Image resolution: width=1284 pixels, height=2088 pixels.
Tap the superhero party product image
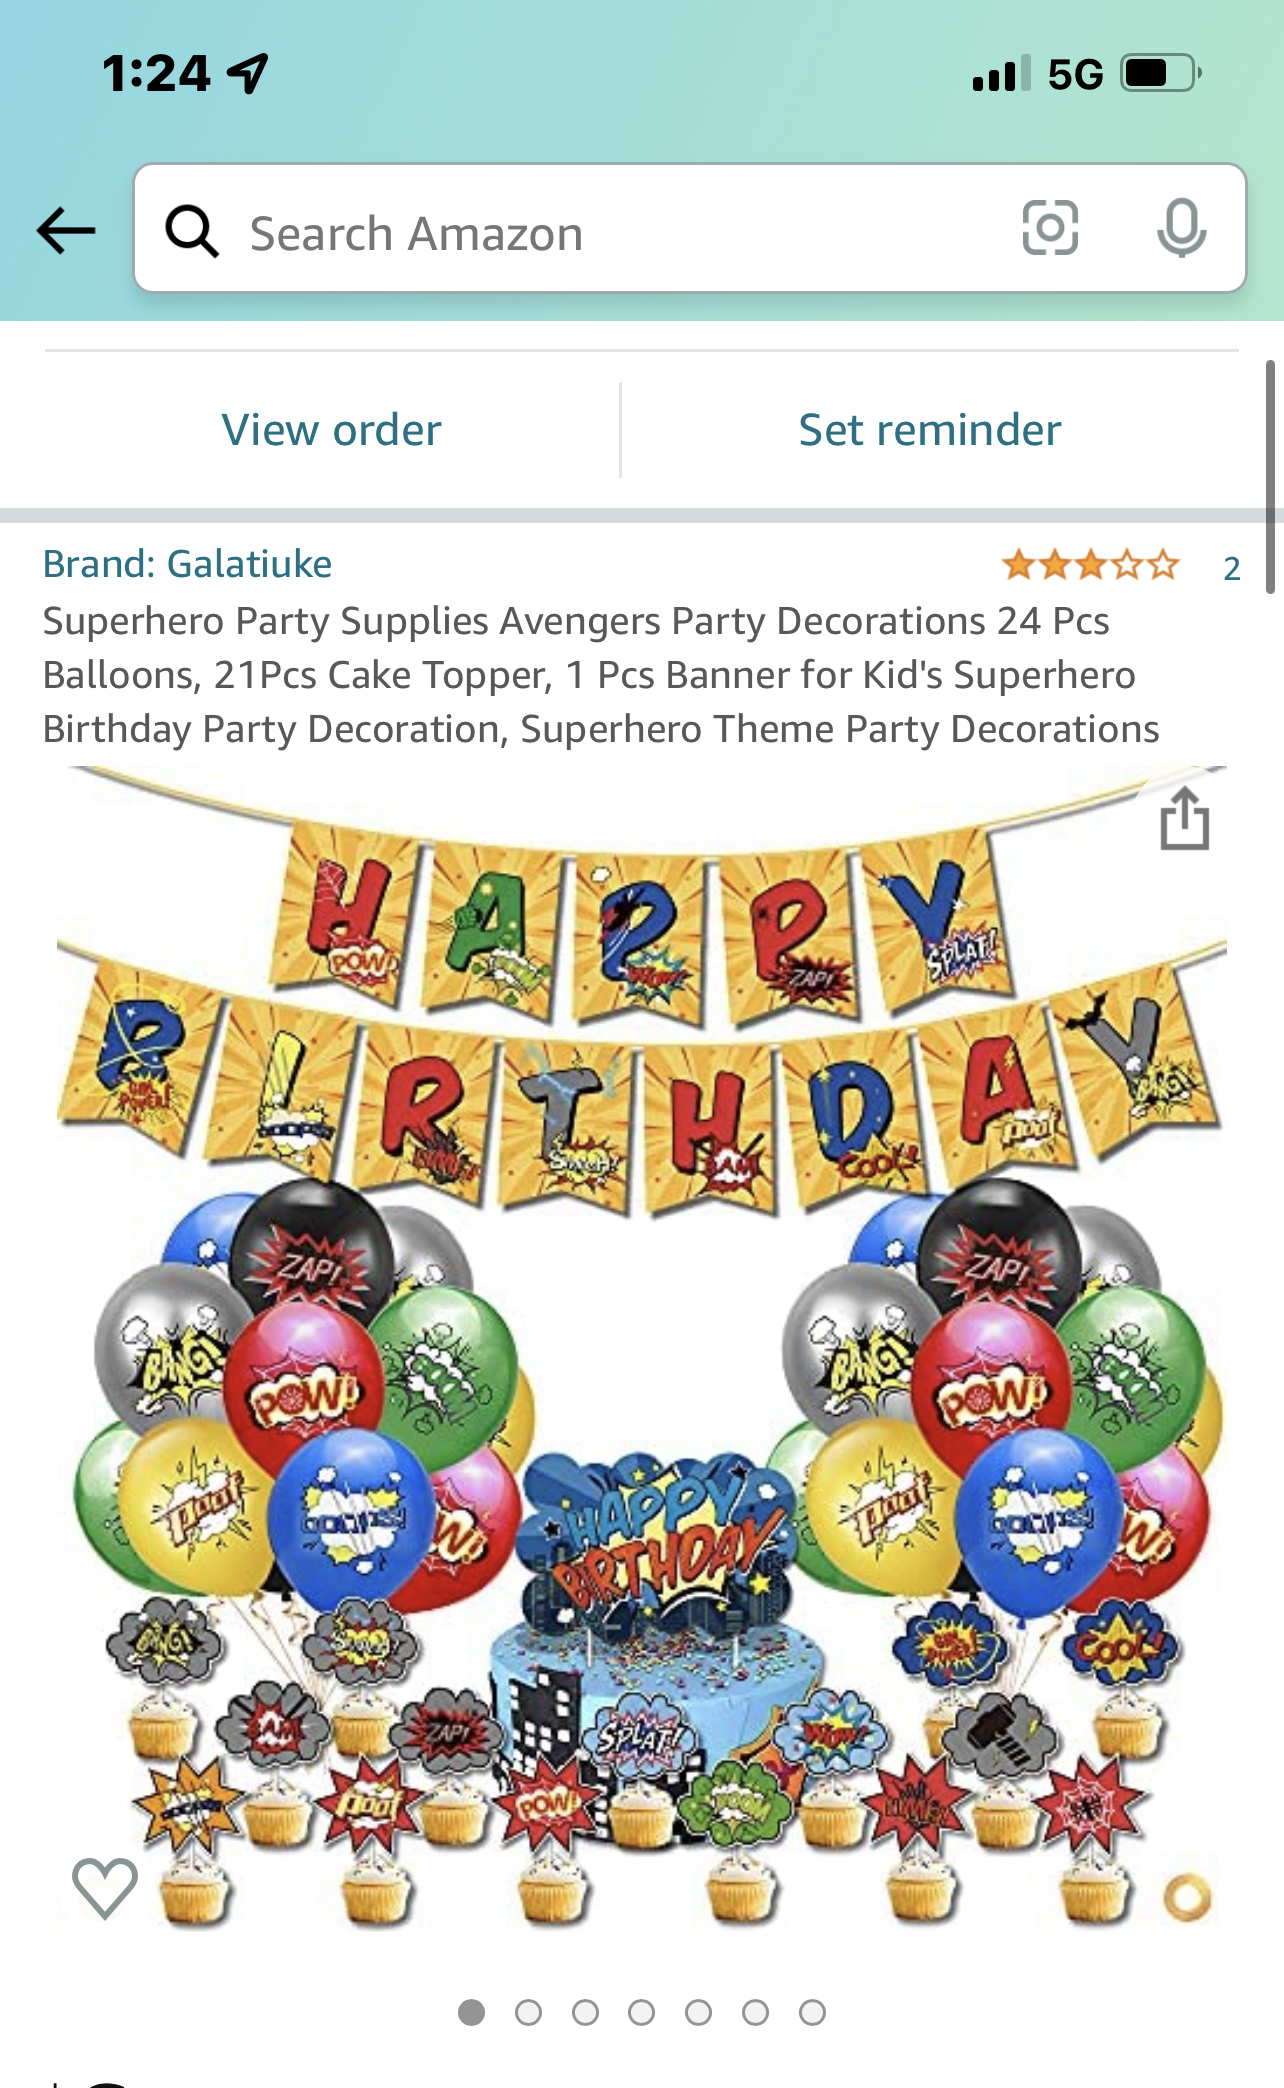point(642,1347)
